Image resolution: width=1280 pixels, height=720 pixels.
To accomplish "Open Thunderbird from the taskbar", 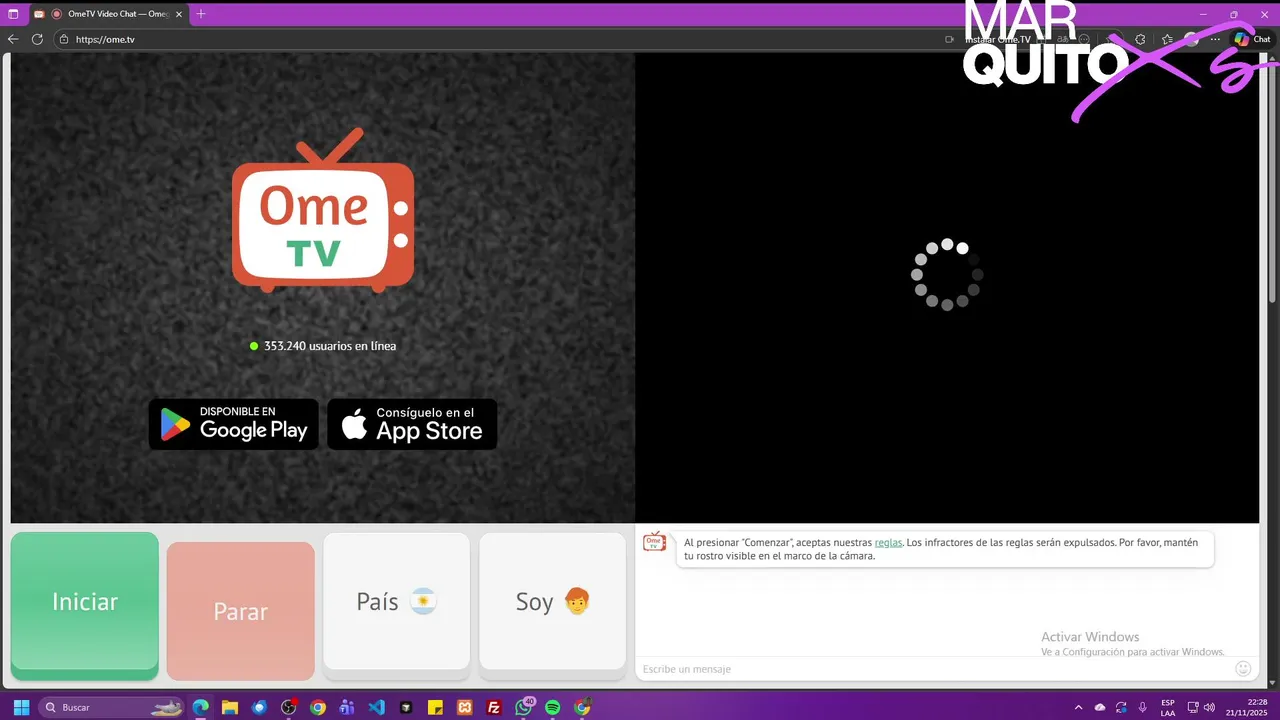I will (x=260, y=707).
